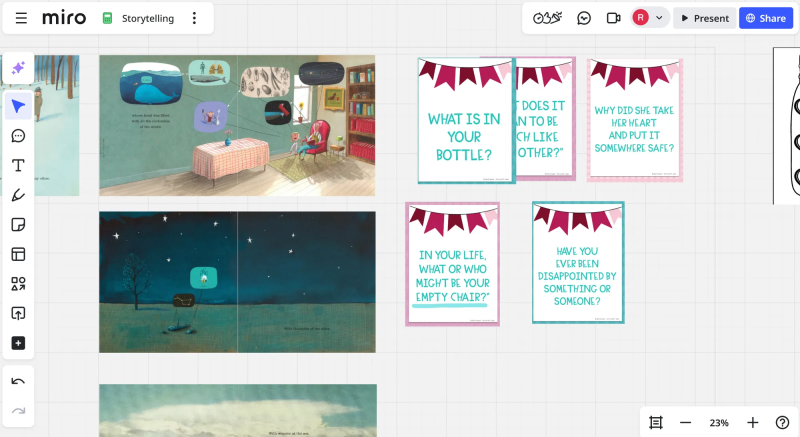The image size is (800, 437).
Task: Select the 'What is in your bottle?' card
Action: click(x=465, y=120)
